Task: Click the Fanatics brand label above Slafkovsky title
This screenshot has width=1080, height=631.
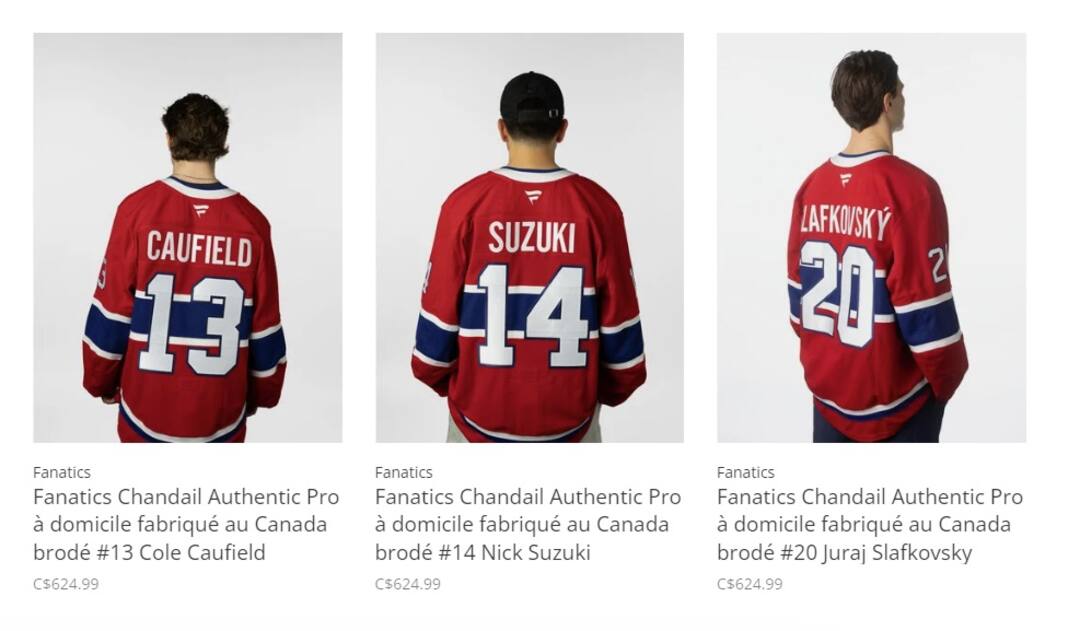Action: [746, 472]
